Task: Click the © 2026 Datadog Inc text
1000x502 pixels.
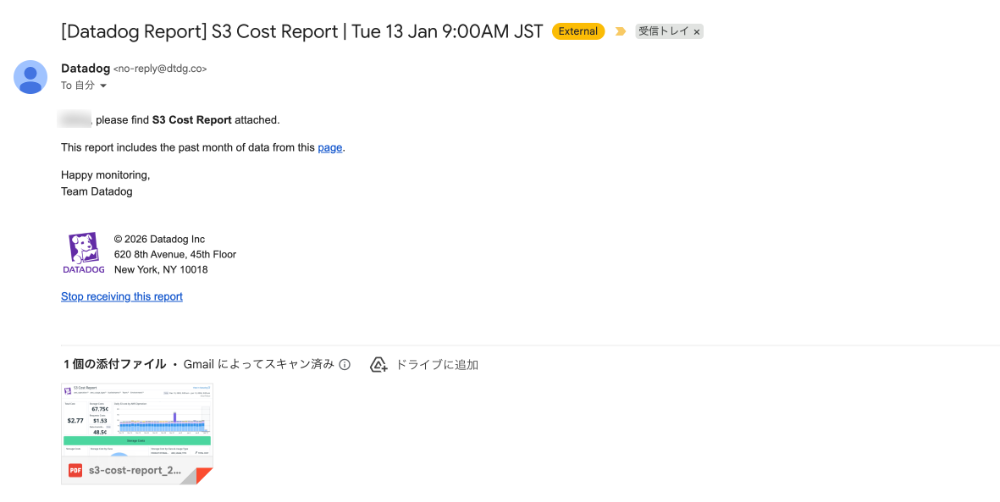Action: [159, 239]
